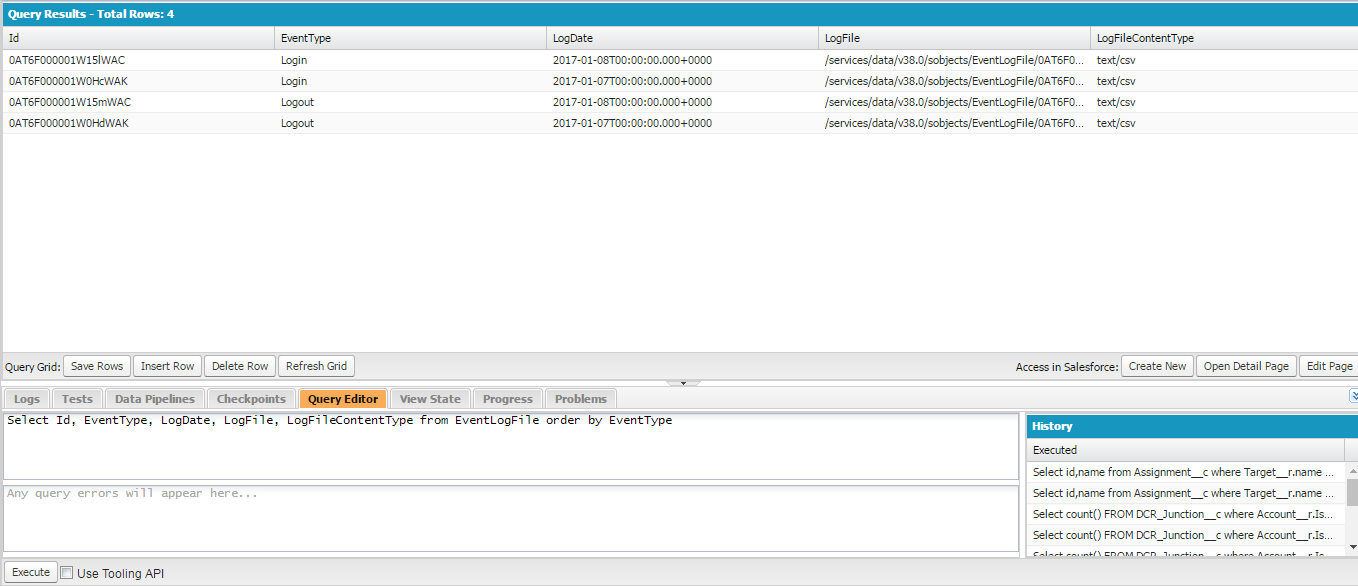Execute the SOQL query

coord(30,571)
